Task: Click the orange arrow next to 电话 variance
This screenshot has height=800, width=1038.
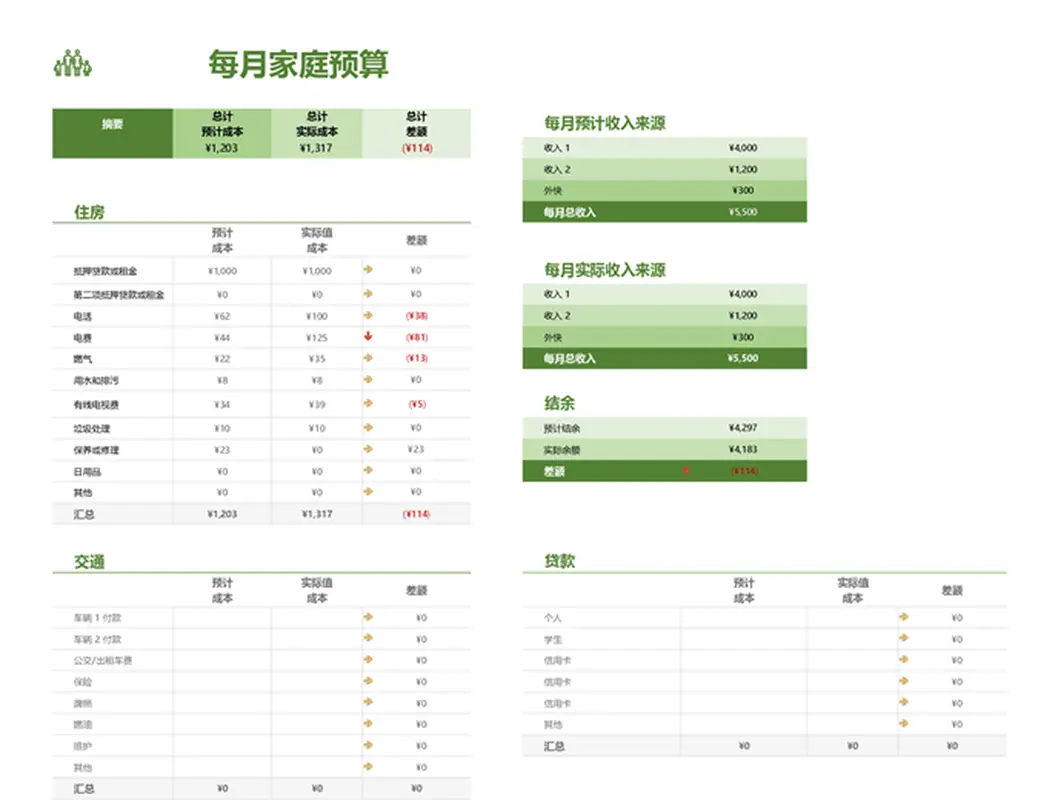Action: [x=369, y=315]
